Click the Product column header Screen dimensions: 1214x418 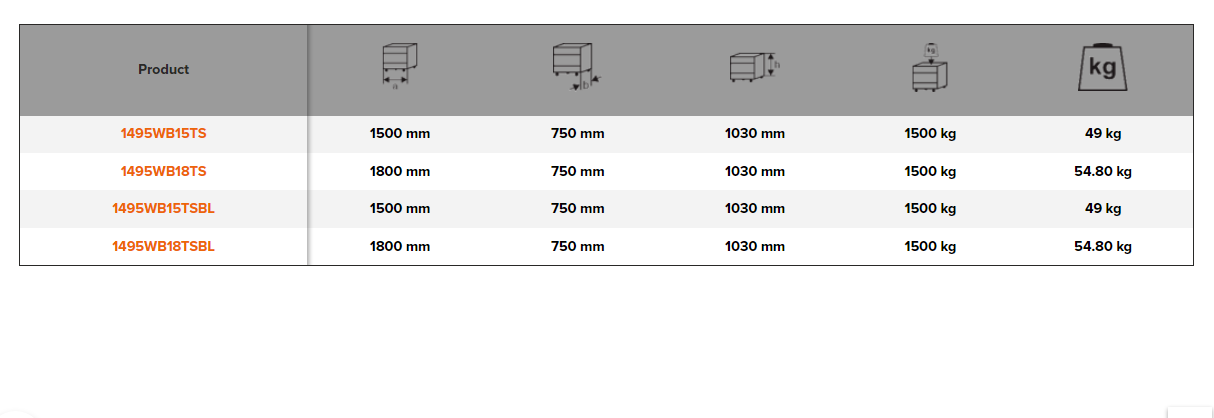(163, 69)
